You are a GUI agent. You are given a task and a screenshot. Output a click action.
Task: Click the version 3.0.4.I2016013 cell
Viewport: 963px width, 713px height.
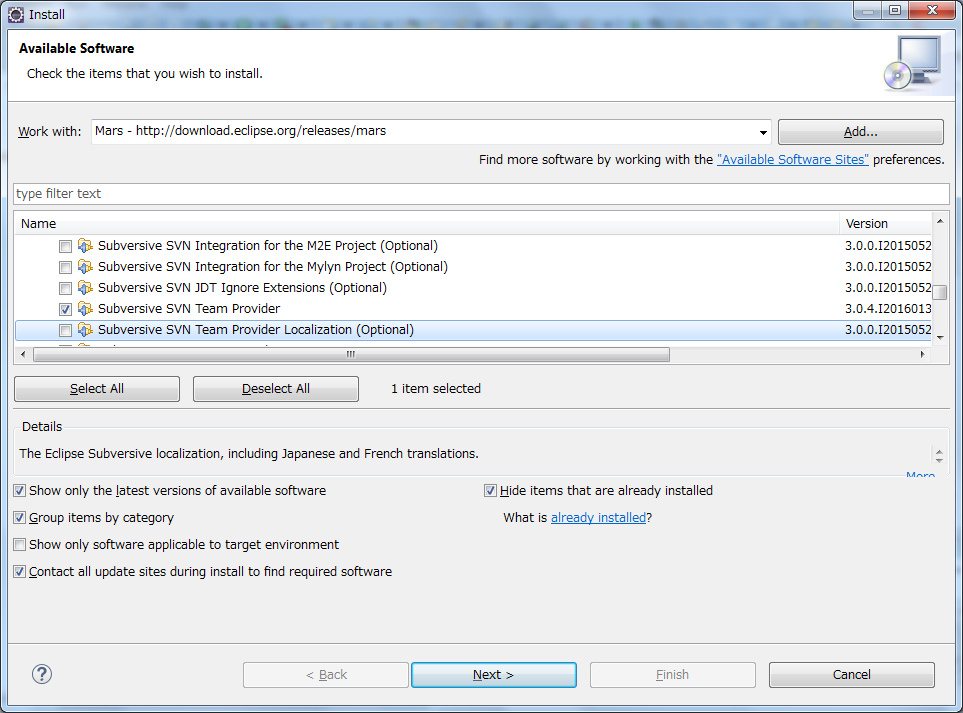888,308
